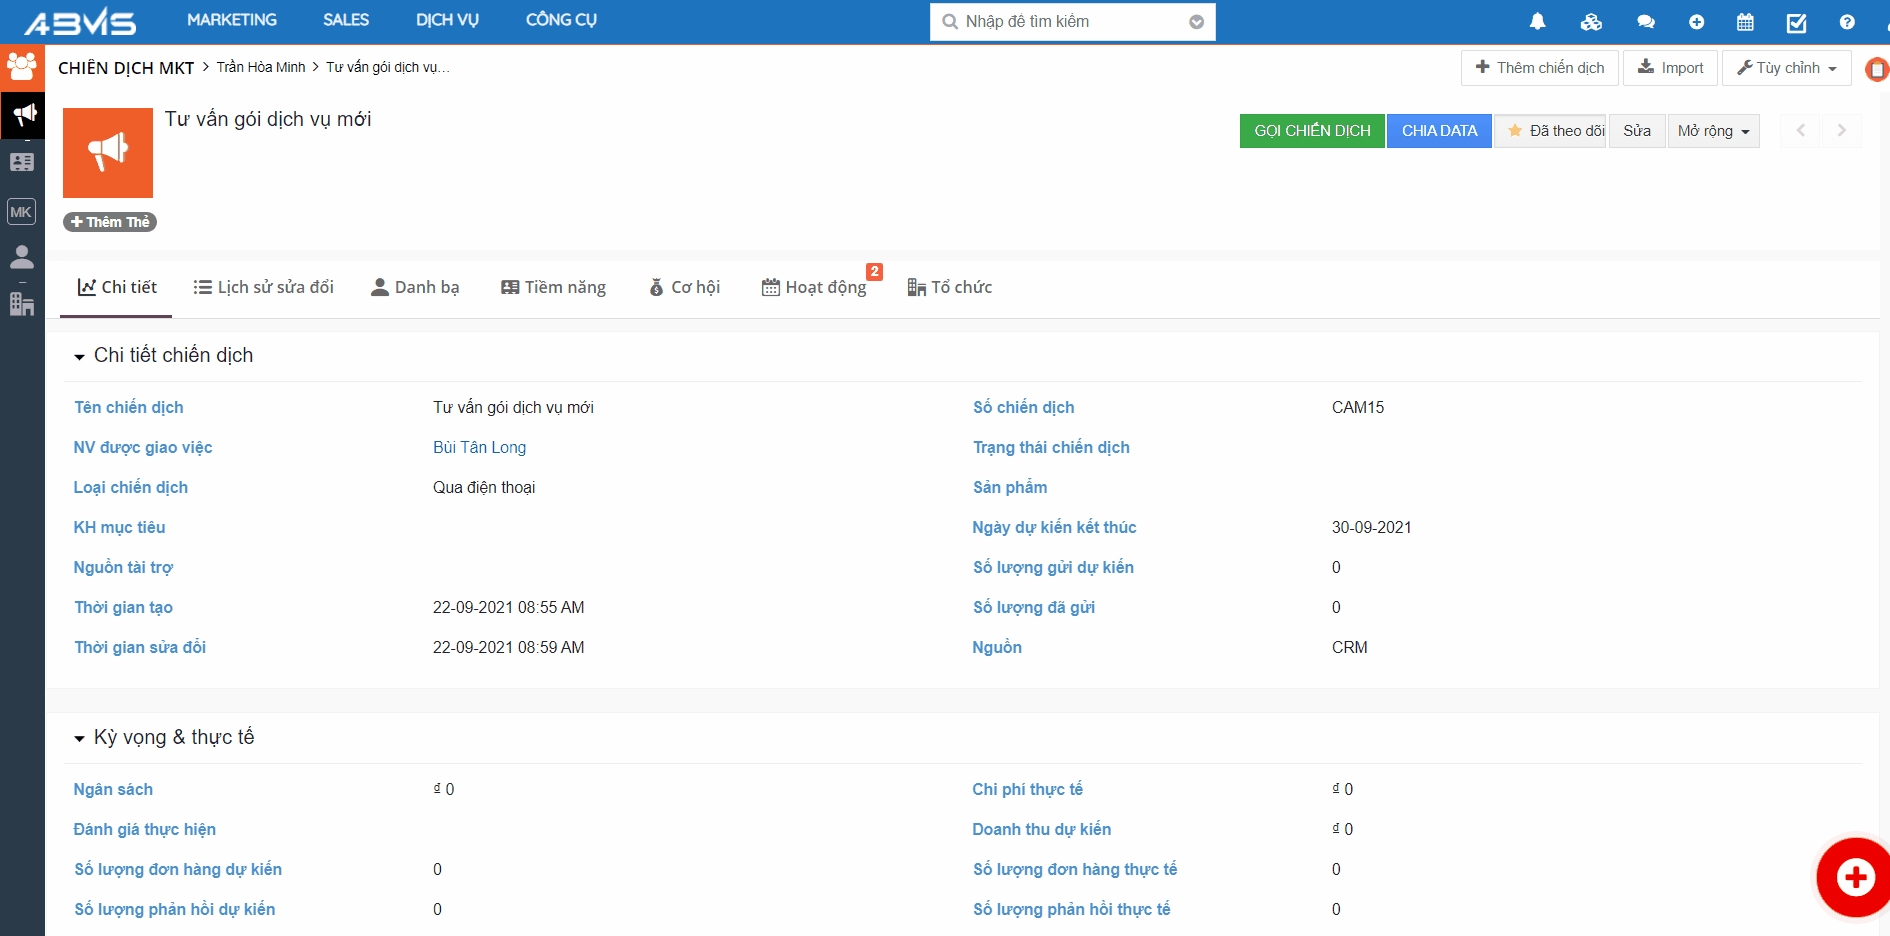Click the red floating plus button
Image resolution: width=1890 pixels, height=936 pixels.
pyautogui.click(x=1855, y=877)
